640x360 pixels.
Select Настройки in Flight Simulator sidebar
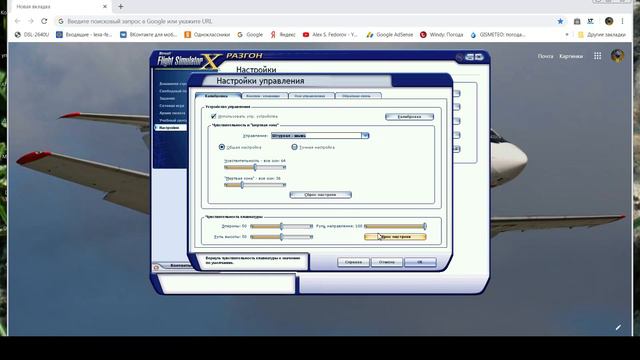coord(170,128)
